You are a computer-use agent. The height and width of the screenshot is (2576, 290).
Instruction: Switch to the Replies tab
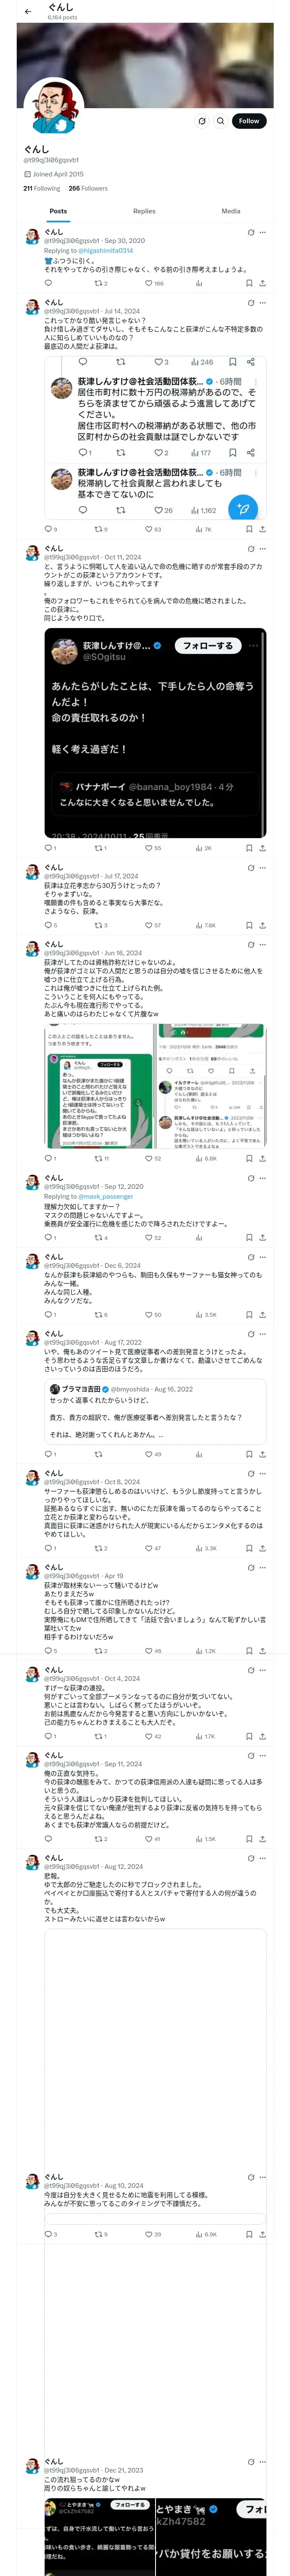[x=144, y=211]
